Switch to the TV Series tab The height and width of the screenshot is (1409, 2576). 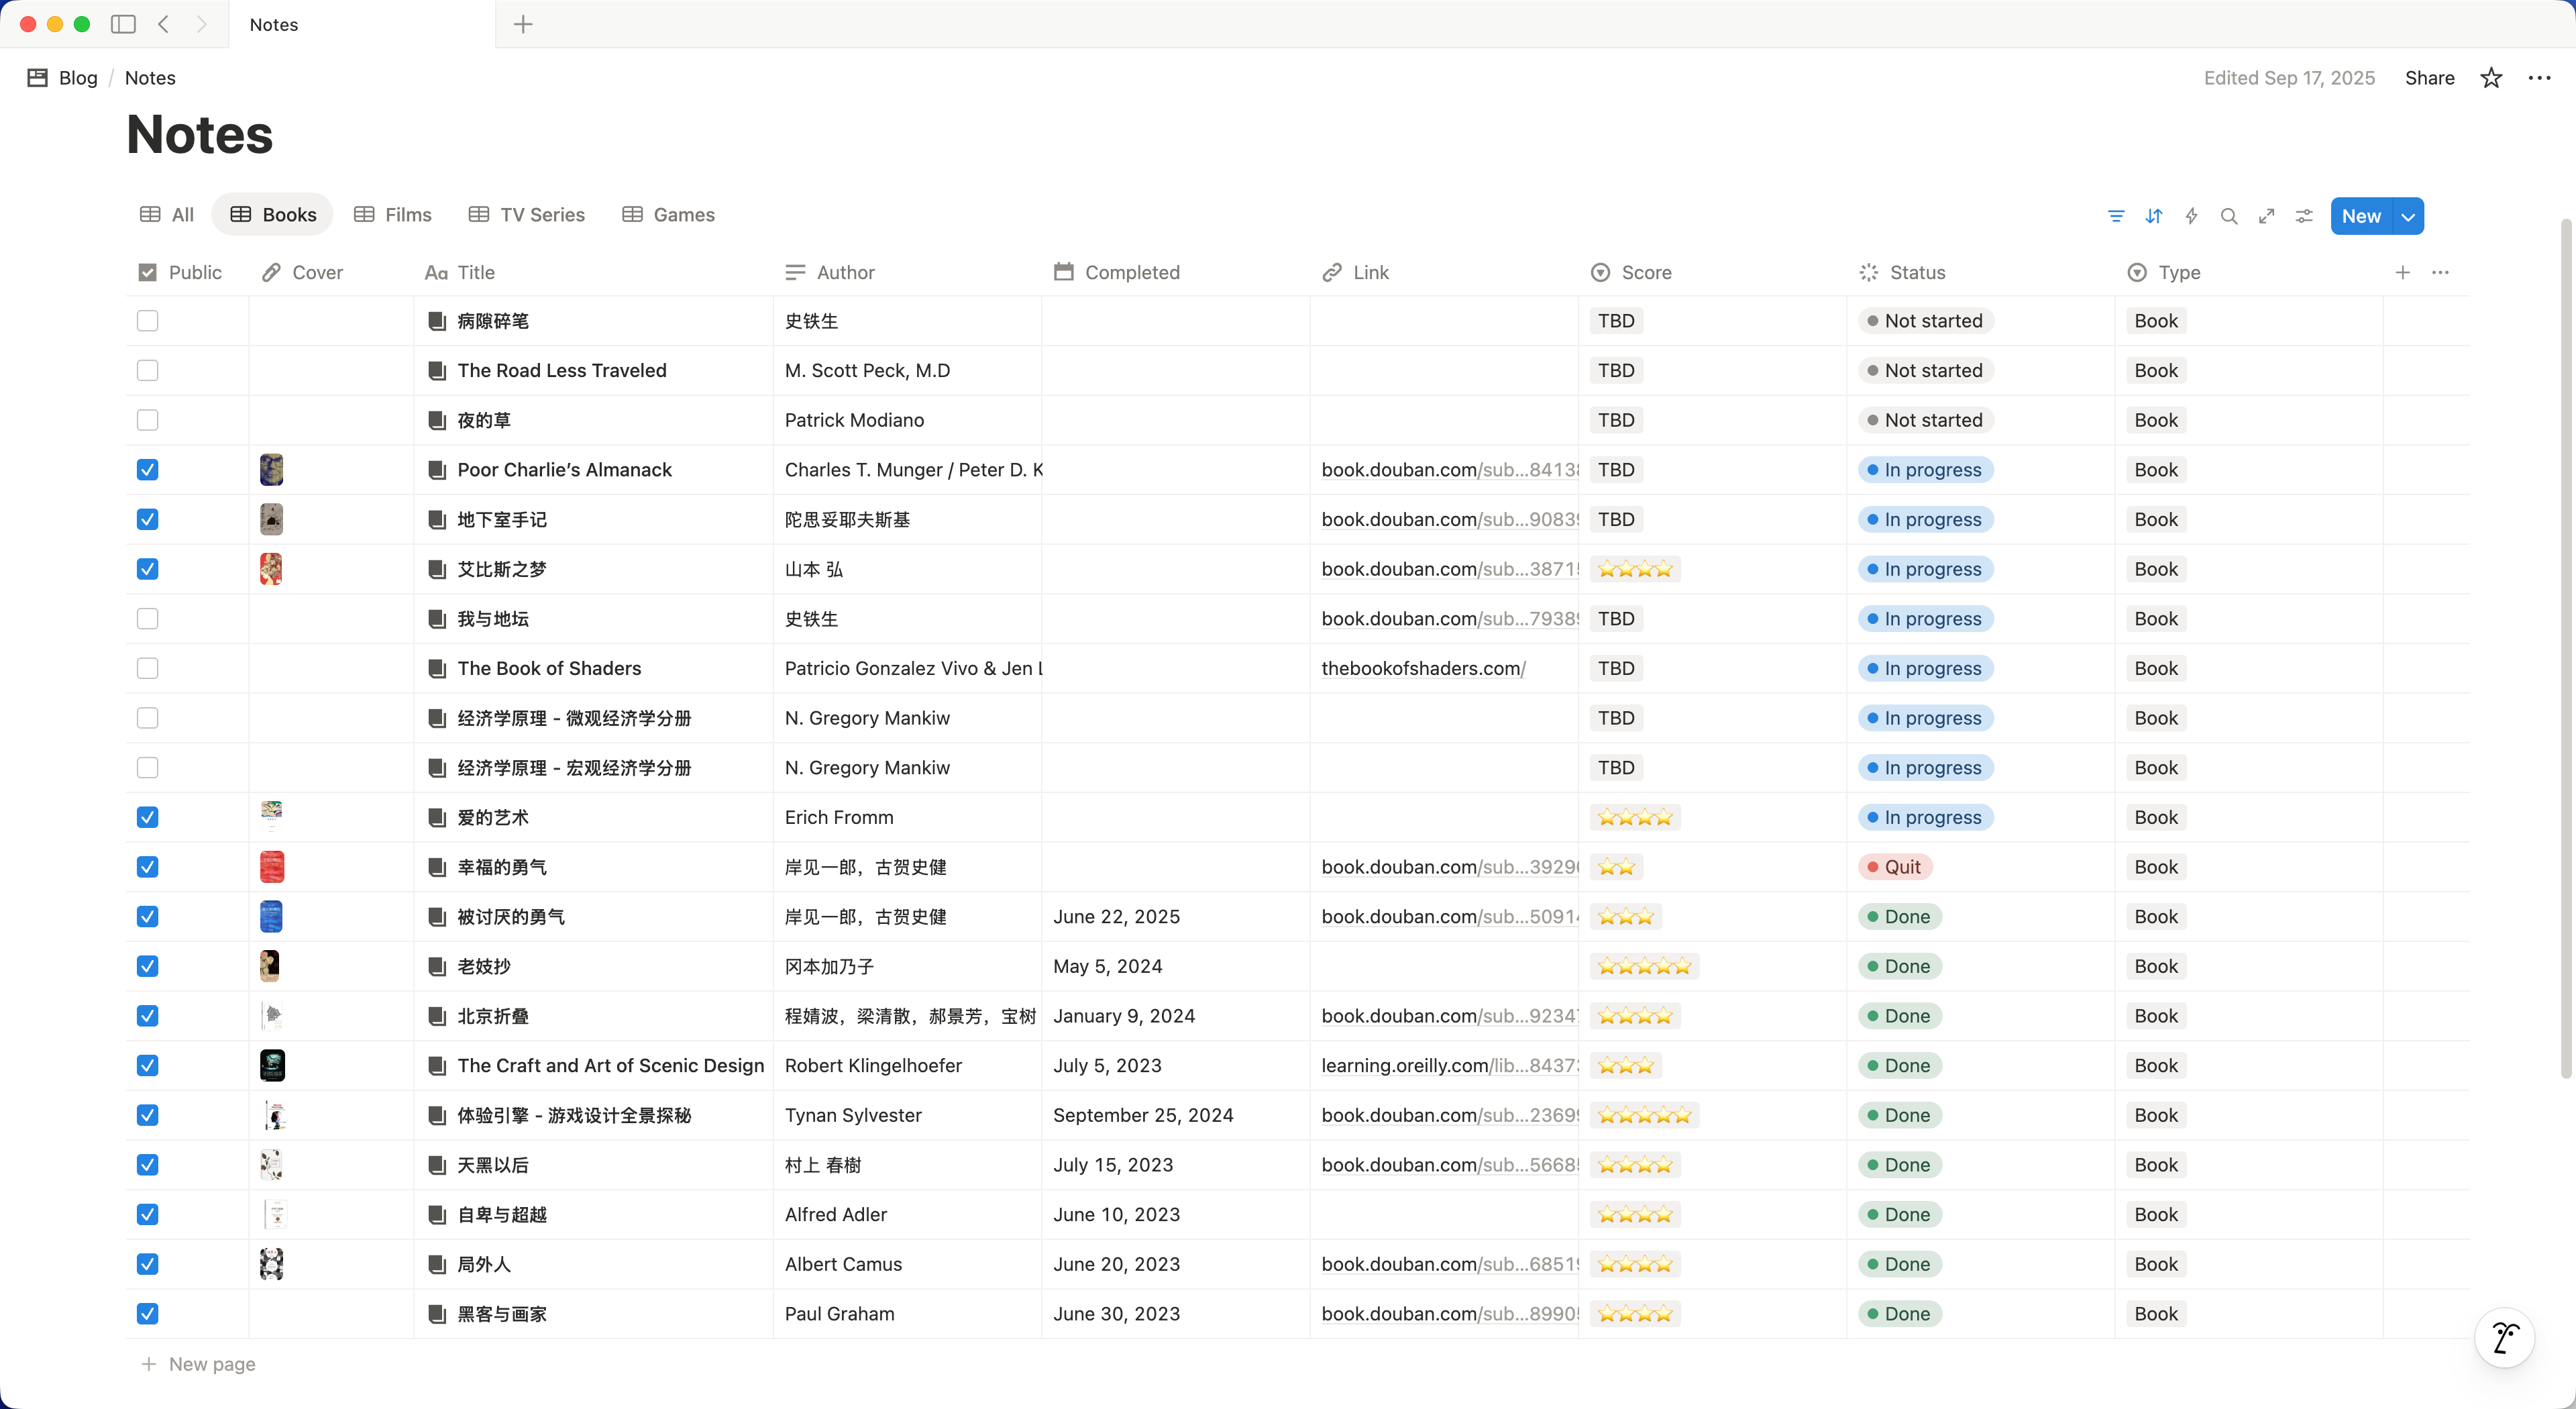click(x=527, y=215)
